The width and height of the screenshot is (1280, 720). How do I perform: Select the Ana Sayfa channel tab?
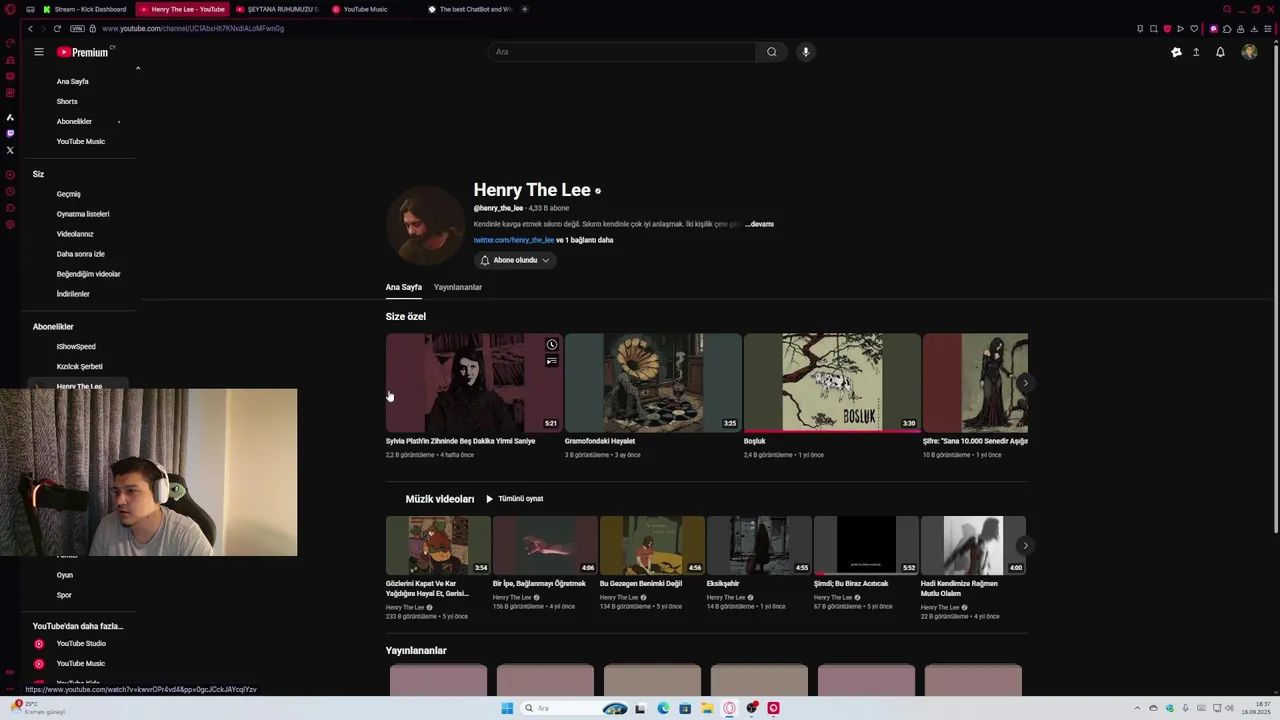pos(404,287)
